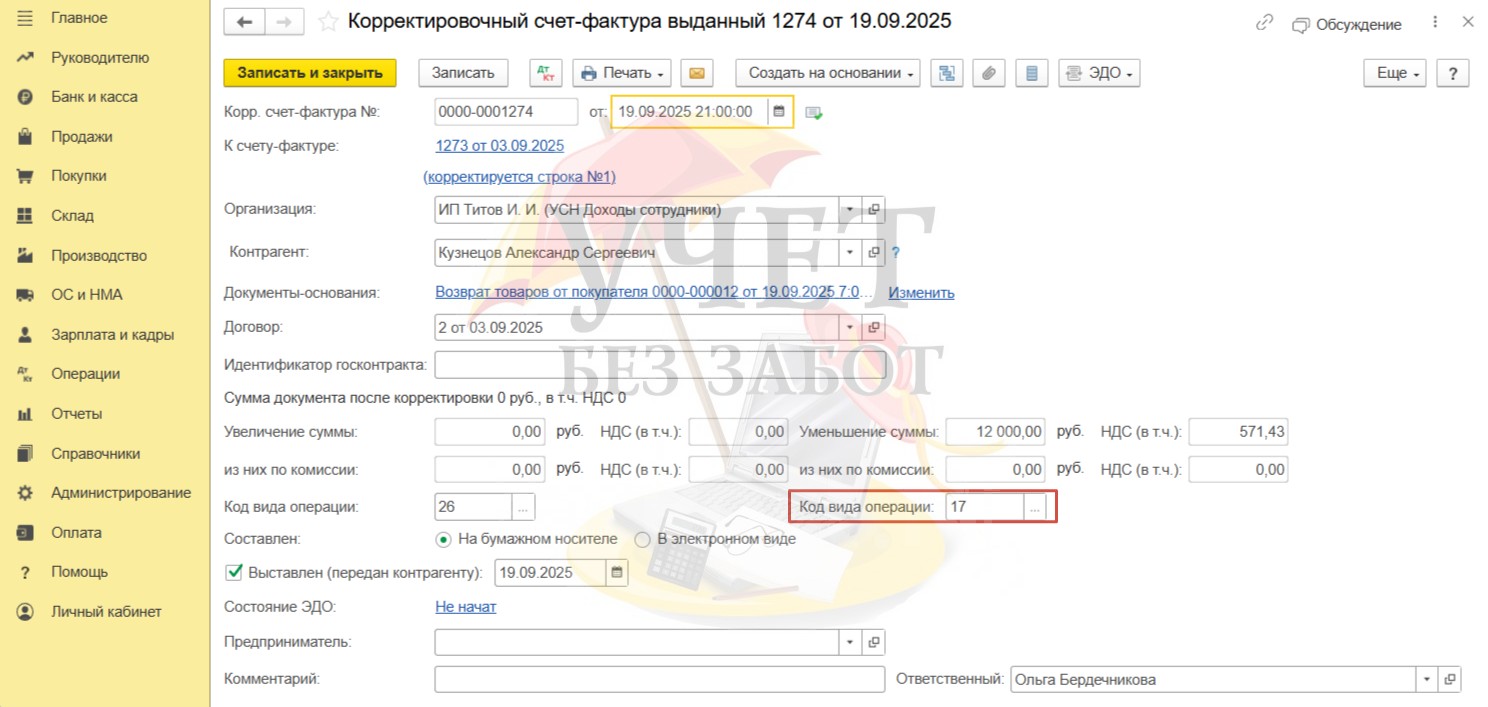Image resolution: width=1488 pixels, height=707 pixels.
Task: Open the Ответственный user record
Action: (x=1450, y=679)
